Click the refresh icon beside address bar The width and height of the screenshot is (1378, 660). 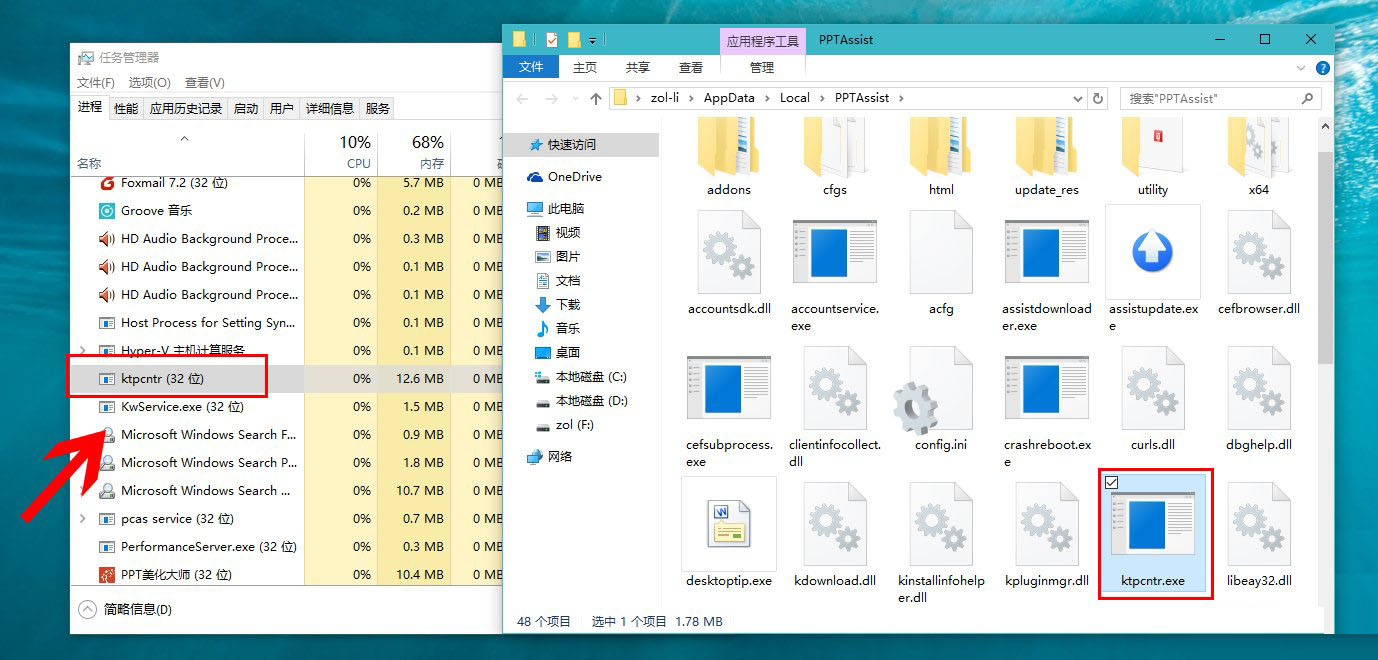pos(1098,99)
